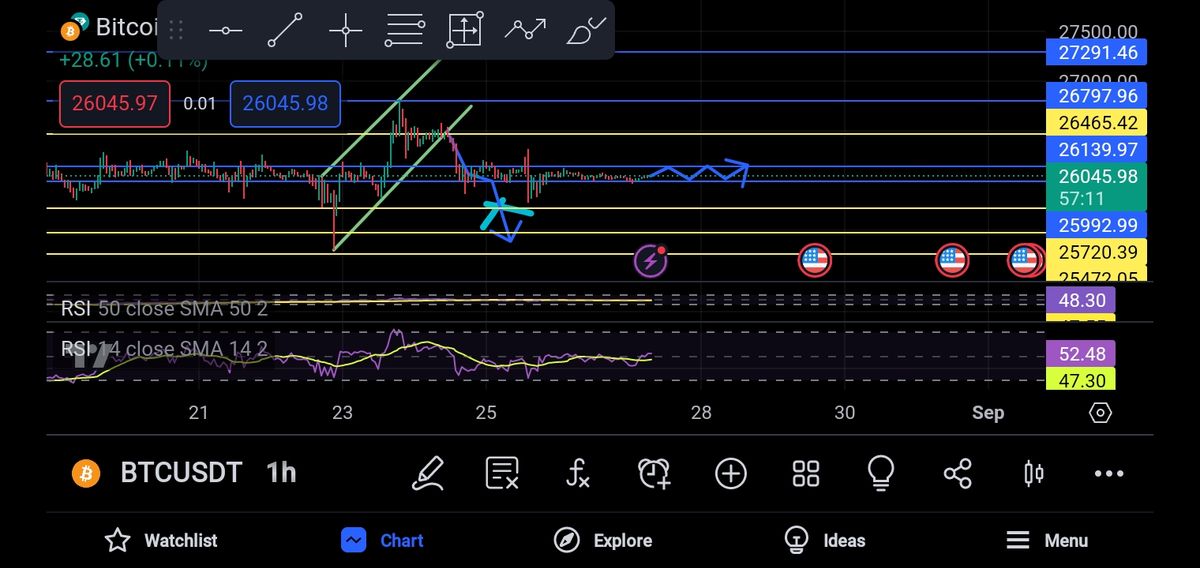The height and width of the screenshot is (568, 1200).
Task: Toggle the drawing pen mode
Action: tap(427, 473)
